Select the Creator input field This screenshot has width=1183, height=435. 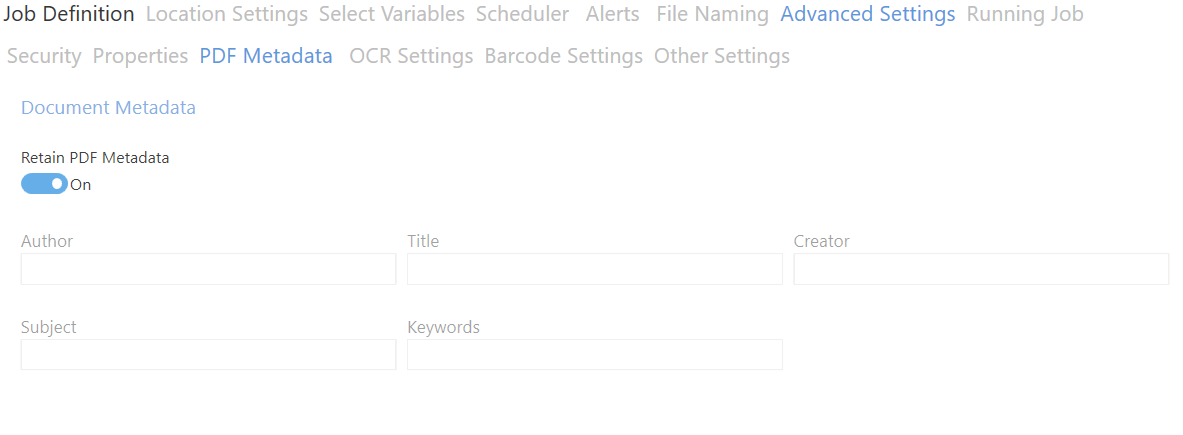981,269
